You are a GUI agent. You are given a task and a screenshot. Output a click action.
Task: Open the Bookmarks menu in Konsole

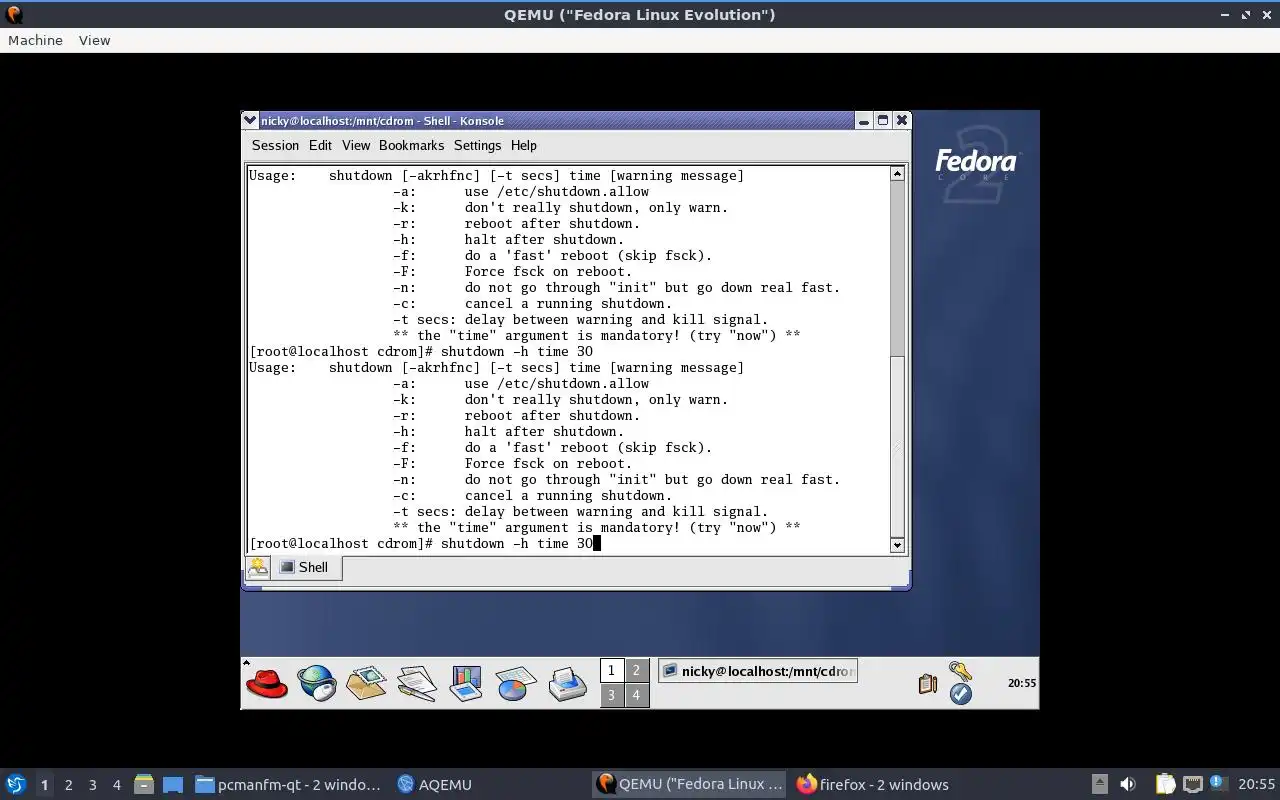411,145
